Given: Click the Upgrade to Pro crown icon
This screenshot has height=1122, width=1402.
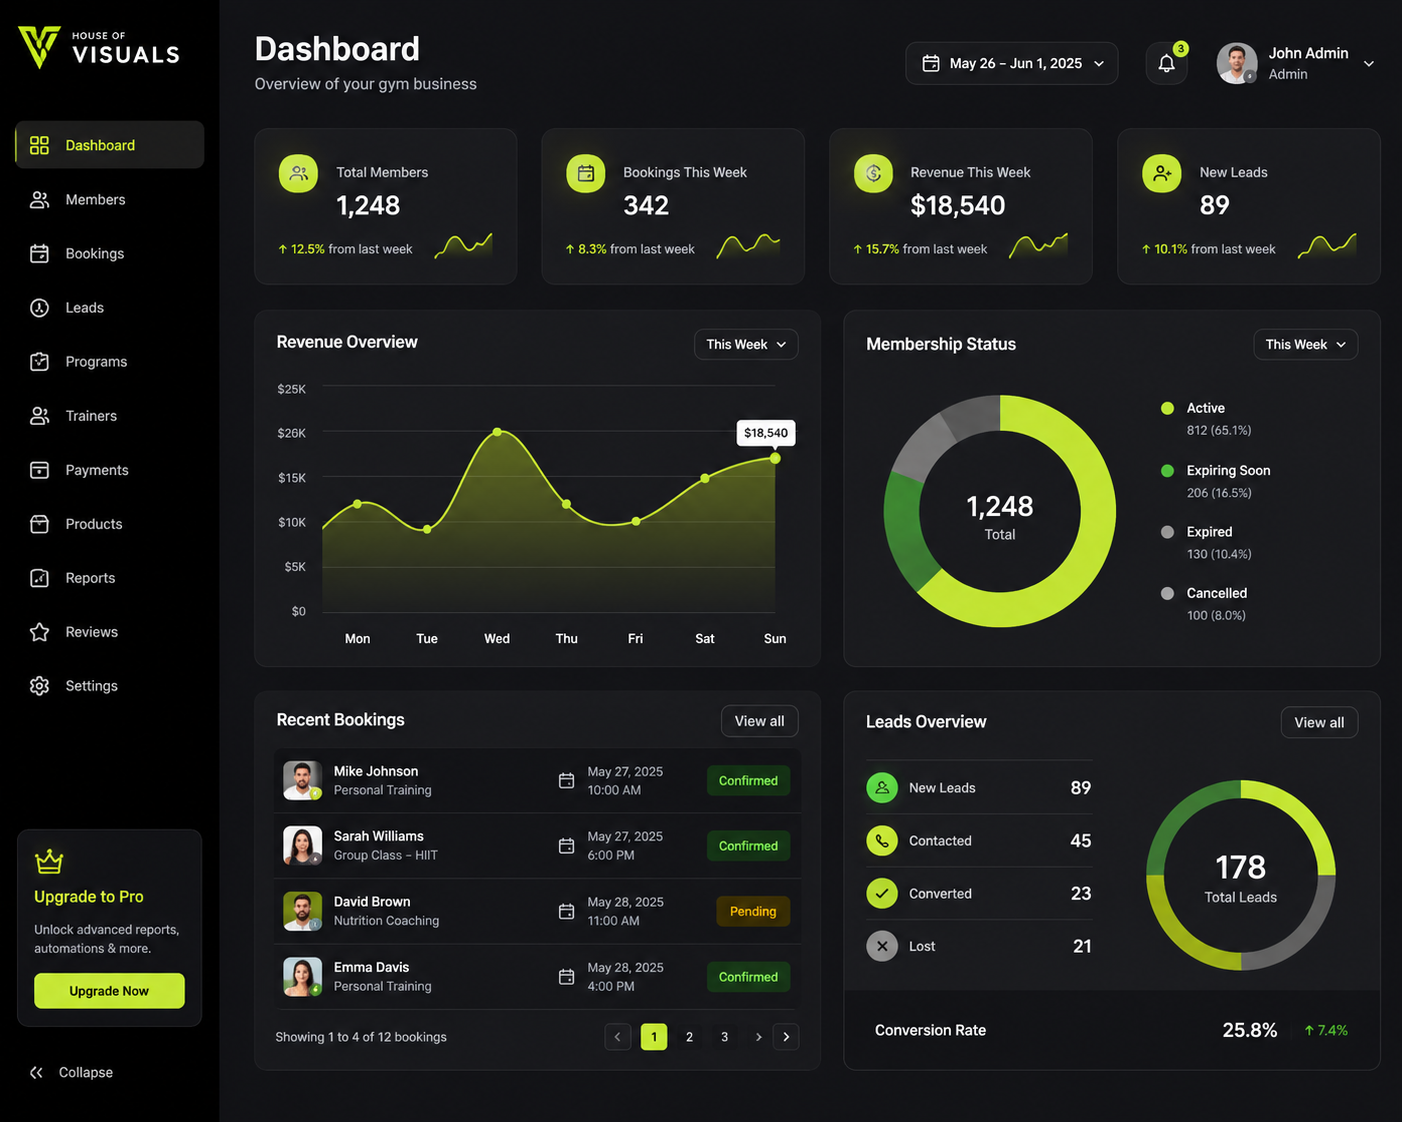Looking at the screenshot, I should click(49, 861).
